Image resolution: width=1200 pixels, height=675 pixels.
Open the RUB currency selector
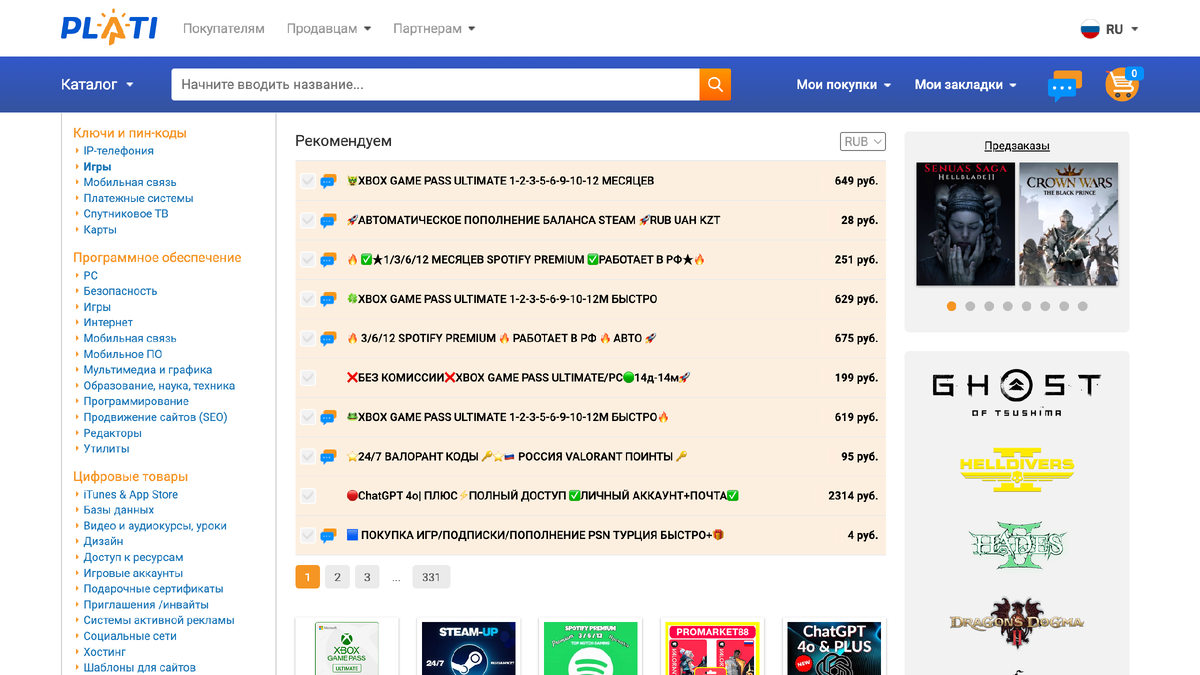click(x=863, y=142)
